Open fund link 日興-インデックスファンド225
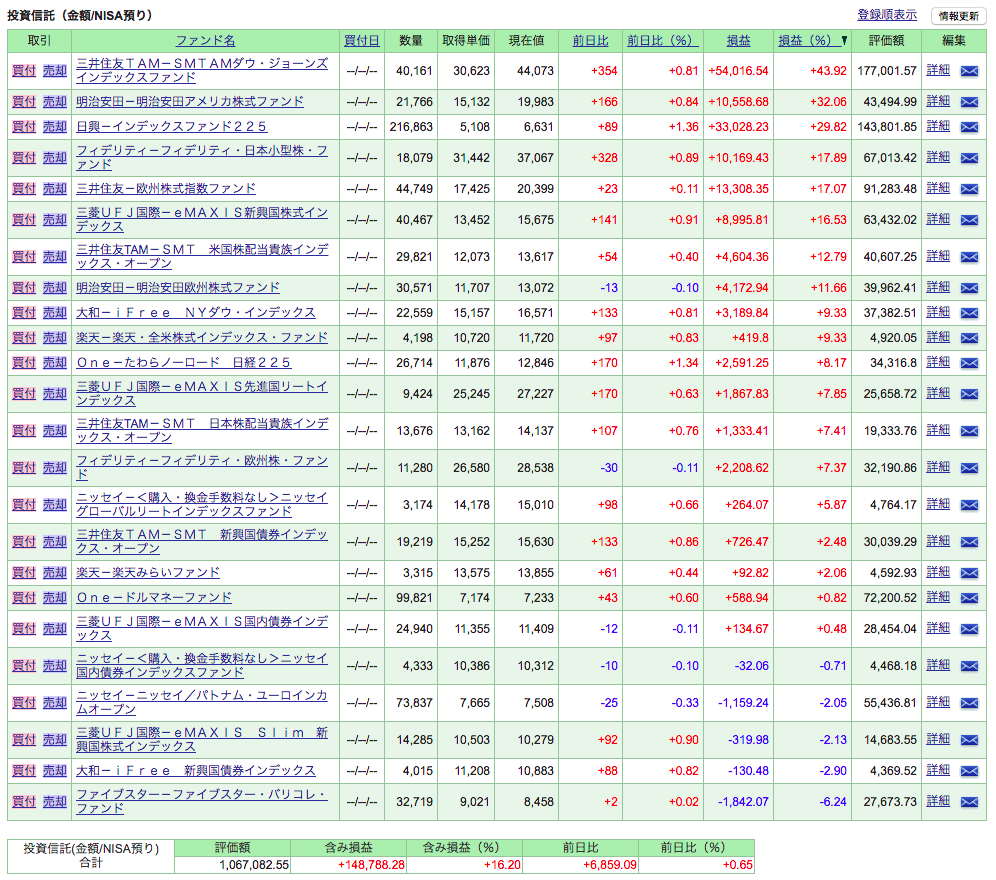This screenshot has width=996, height=880. click(x=172, y=126)
